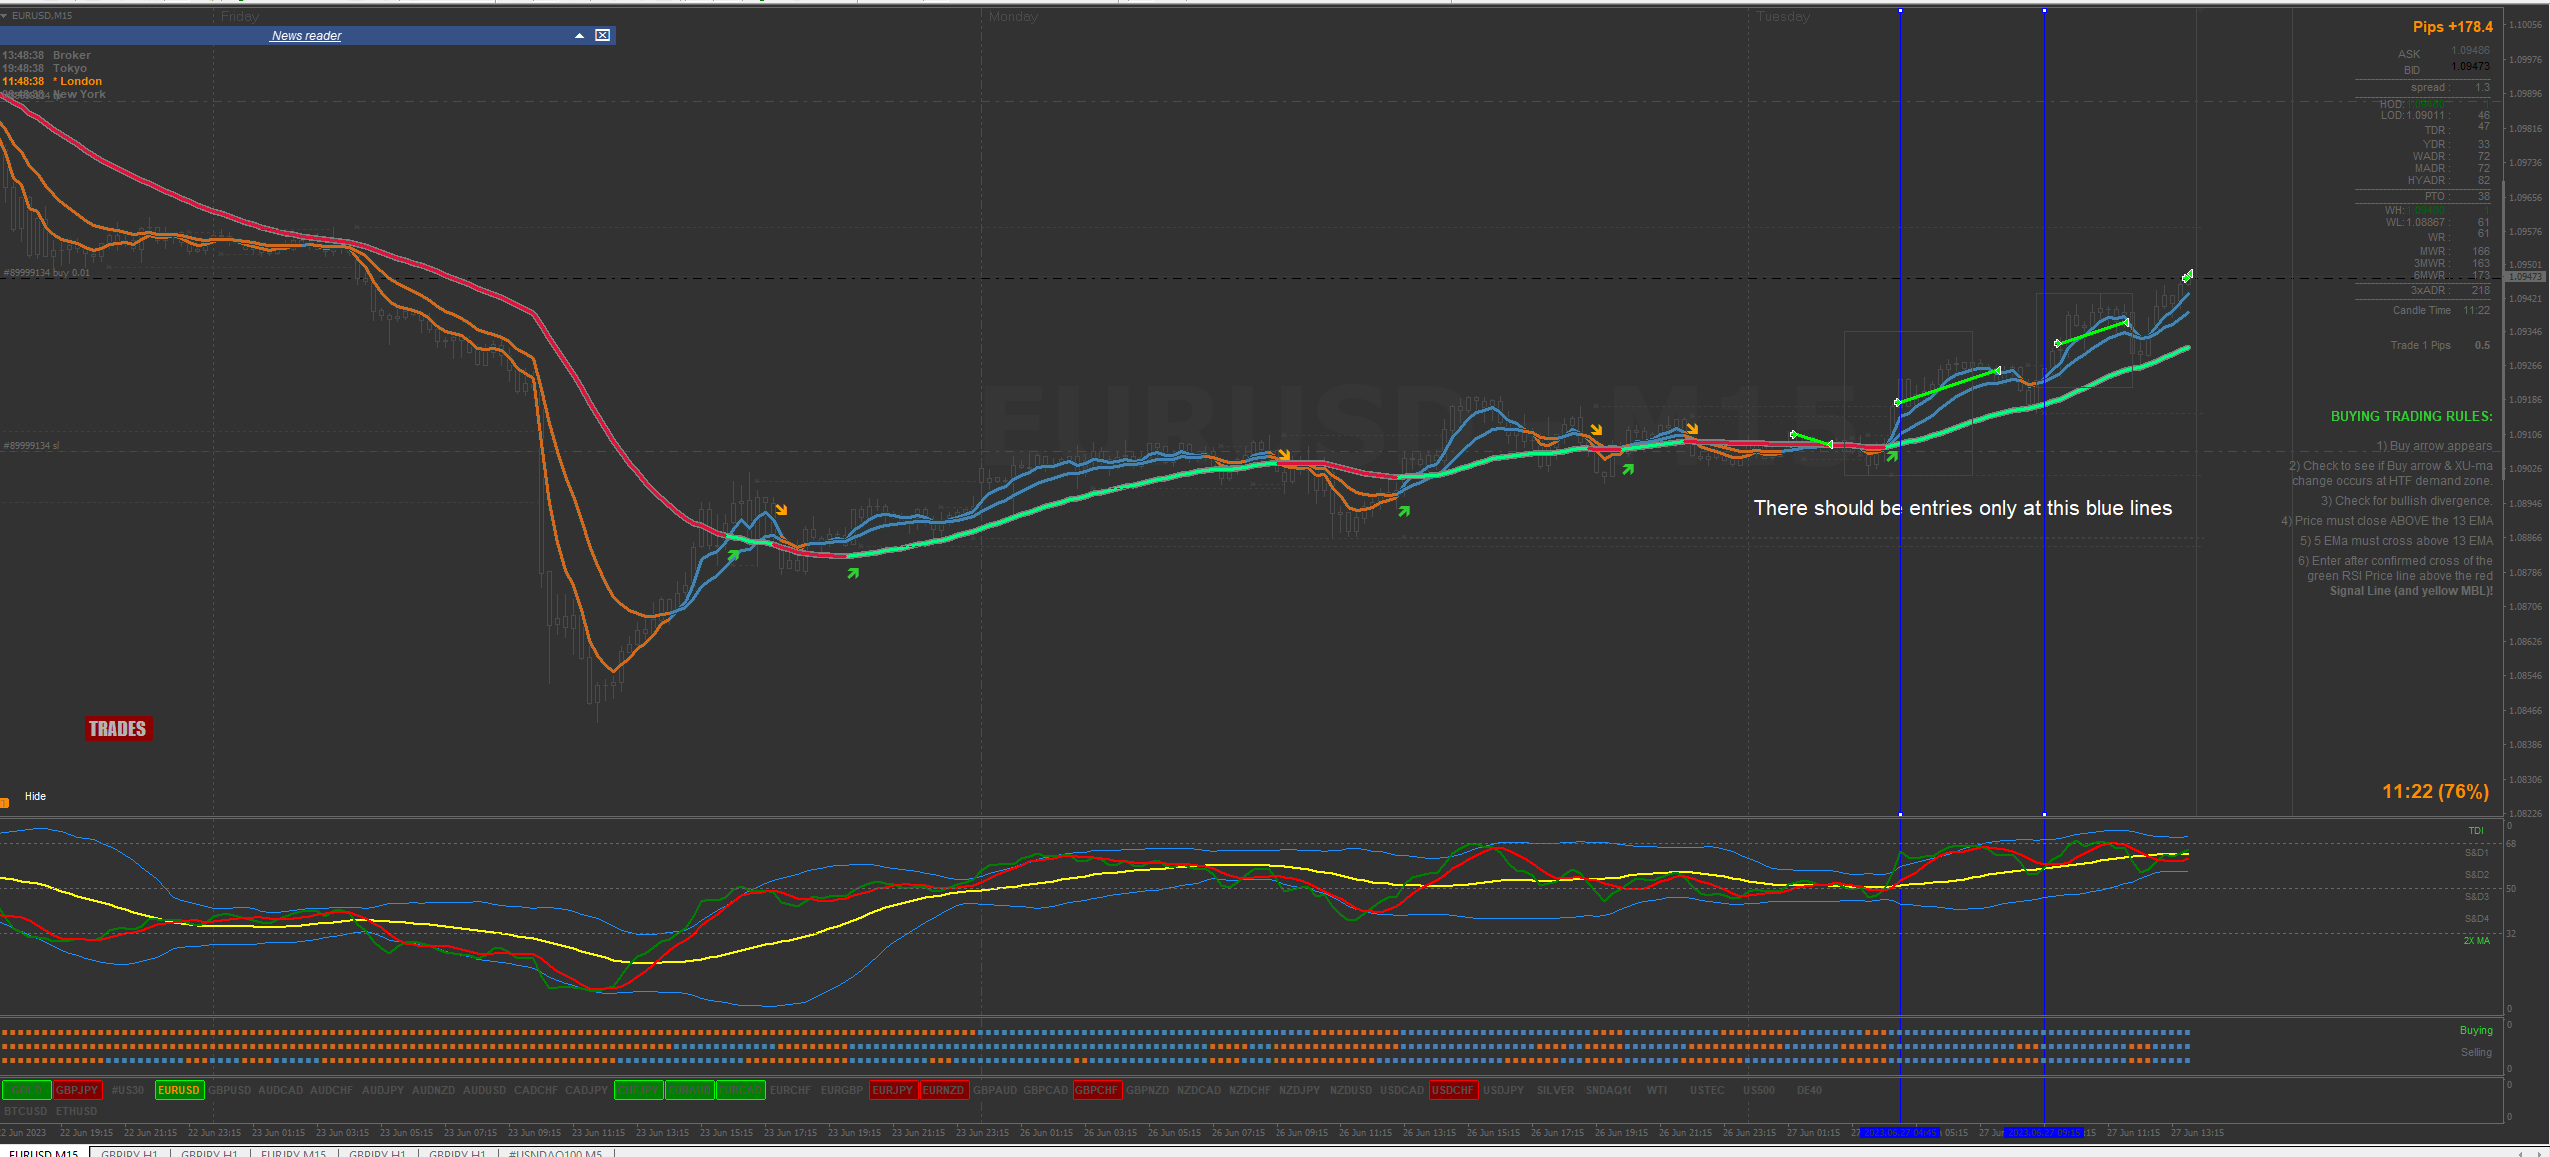Click the red EURNZD symbol button
The height and width of the screenshot is (1157, 2550).
(943, 1090)
